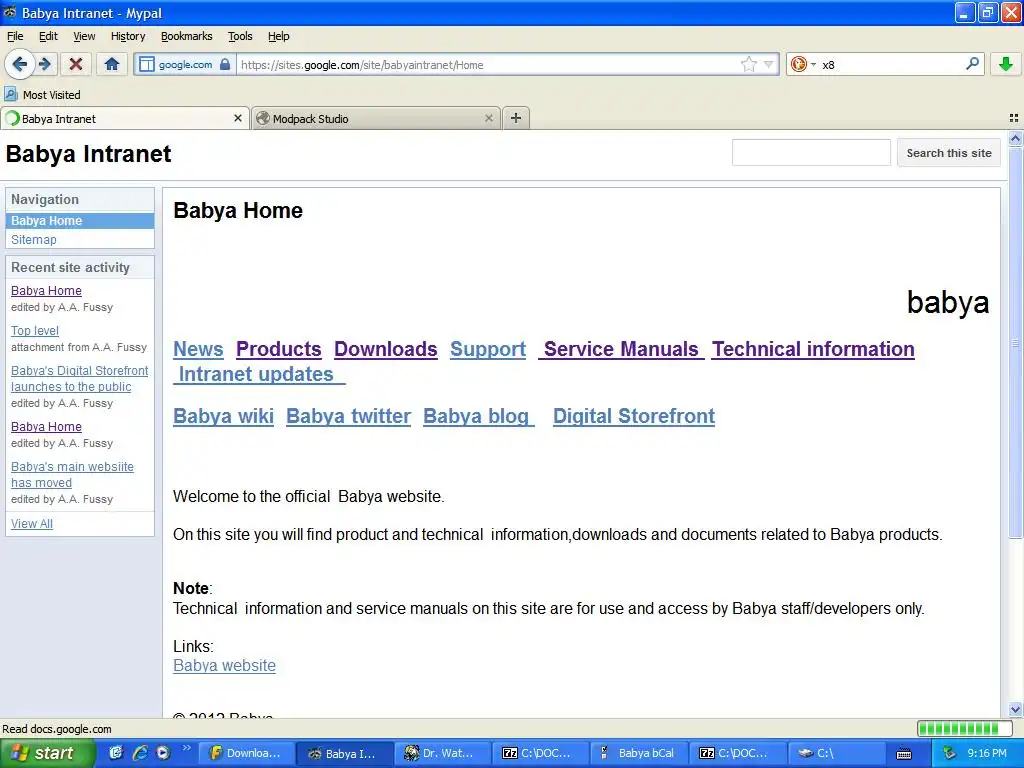Open a new tab with the plus button
The width and height of the screenshot is (1024, 768).
516,118
